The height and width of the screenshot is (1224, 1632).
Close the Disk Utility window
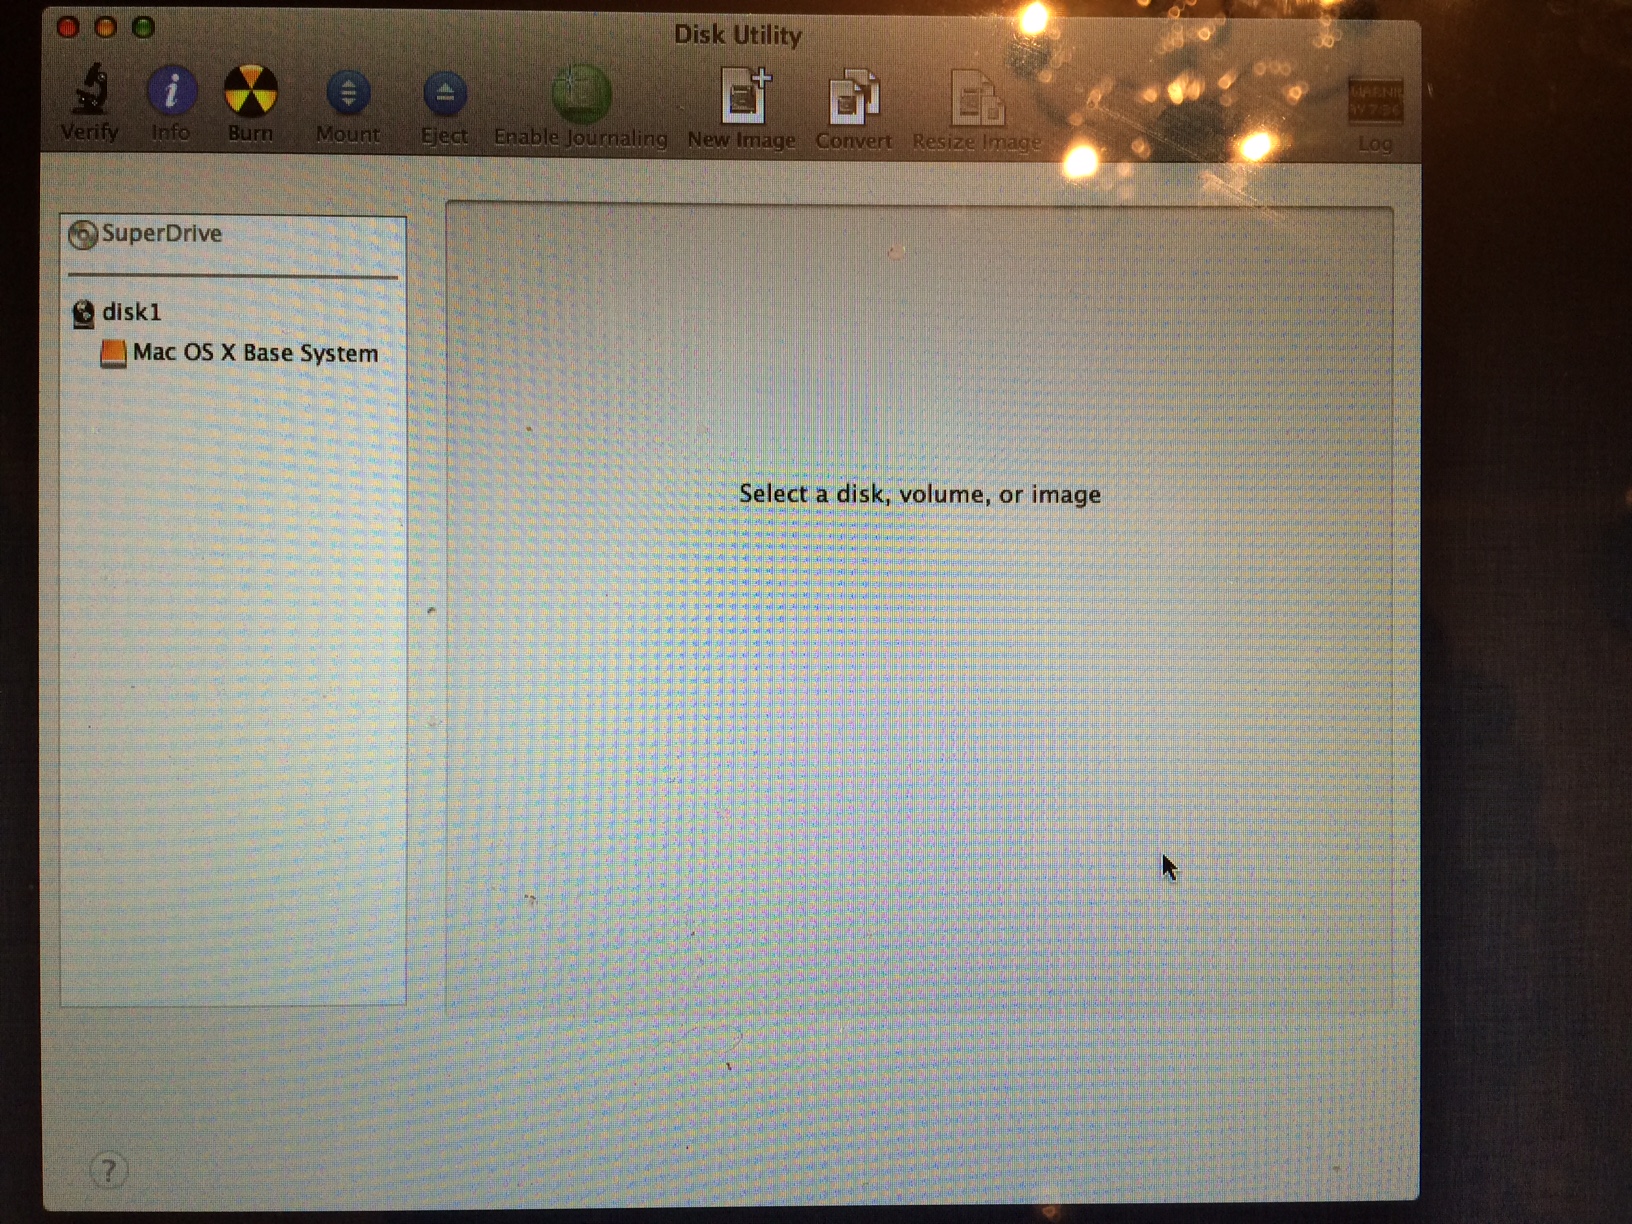(x=68, y=27)
